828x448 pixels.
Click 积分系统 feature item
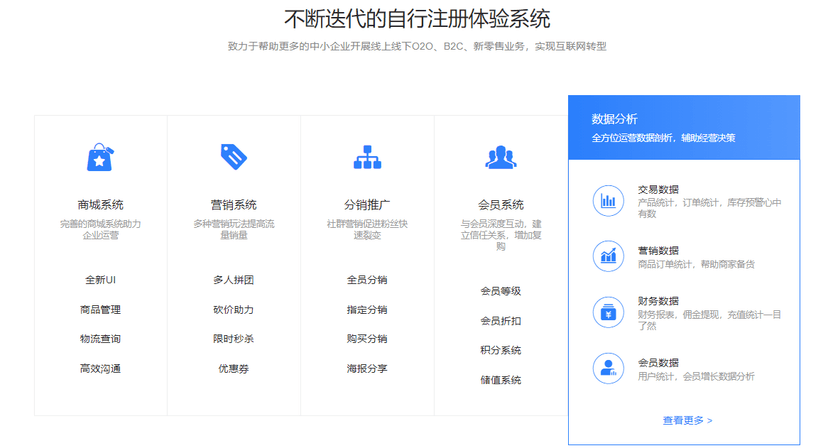pyautogui.click(x=501, y=350)
